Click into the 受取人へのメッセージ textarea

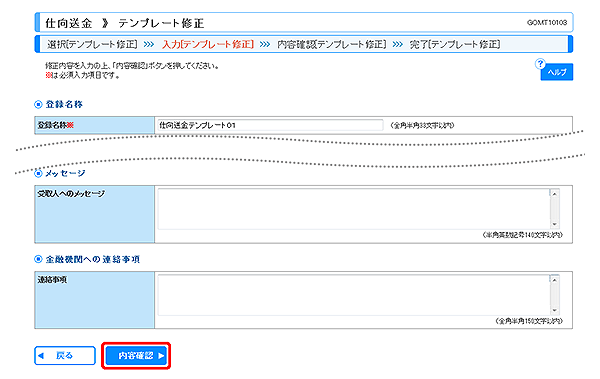(354, 209)
